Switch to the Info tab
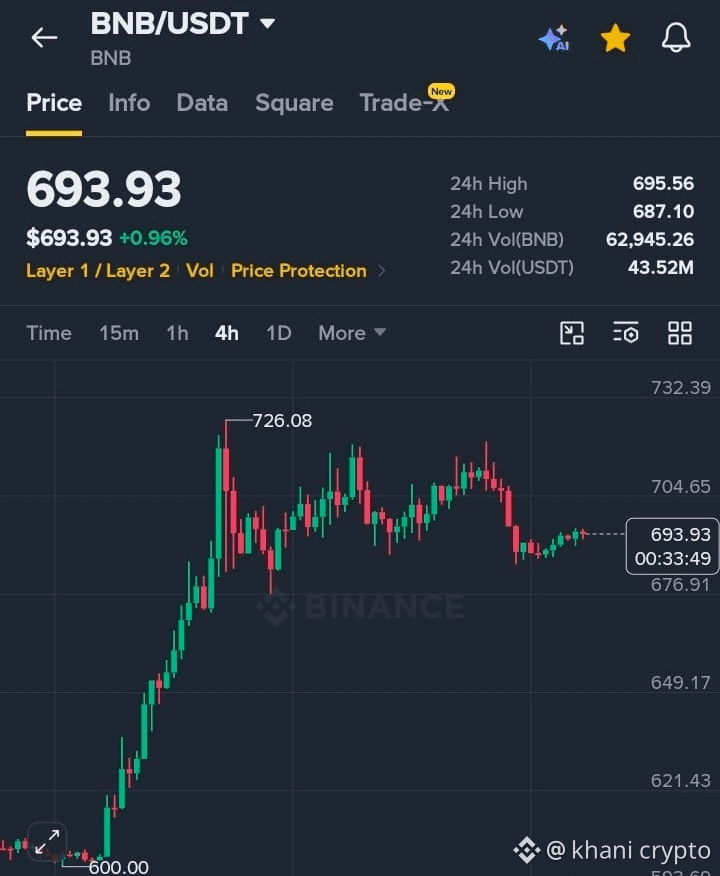 [x=129, y=103]
